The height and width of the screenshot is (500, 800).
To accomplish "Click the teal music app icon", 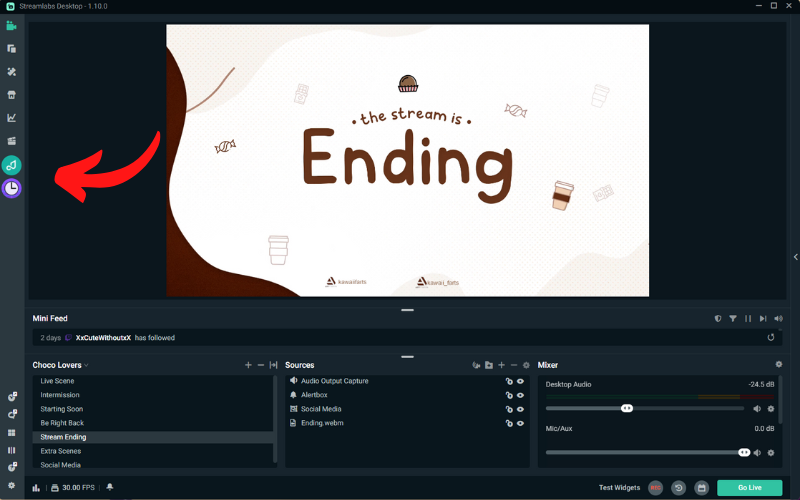I will pos(12,165).
